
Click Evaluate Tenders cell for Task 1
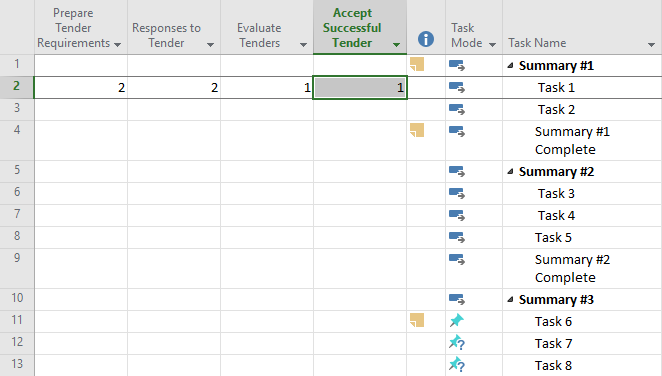(267, 87)
